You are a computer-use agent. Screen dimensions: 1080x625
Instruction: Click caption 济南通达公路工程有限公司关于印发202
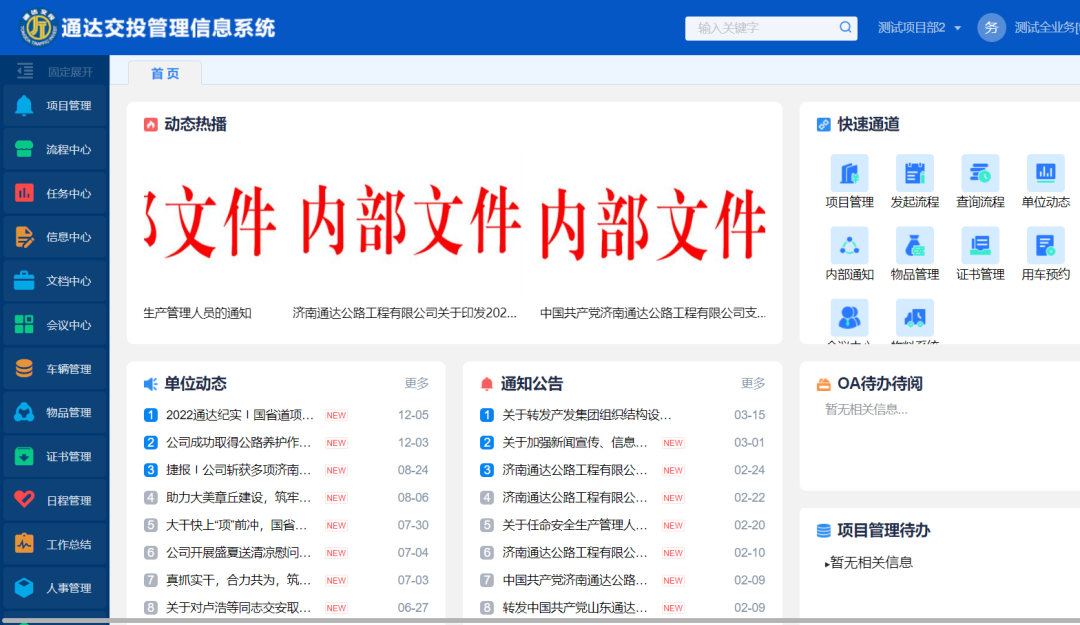404,313
